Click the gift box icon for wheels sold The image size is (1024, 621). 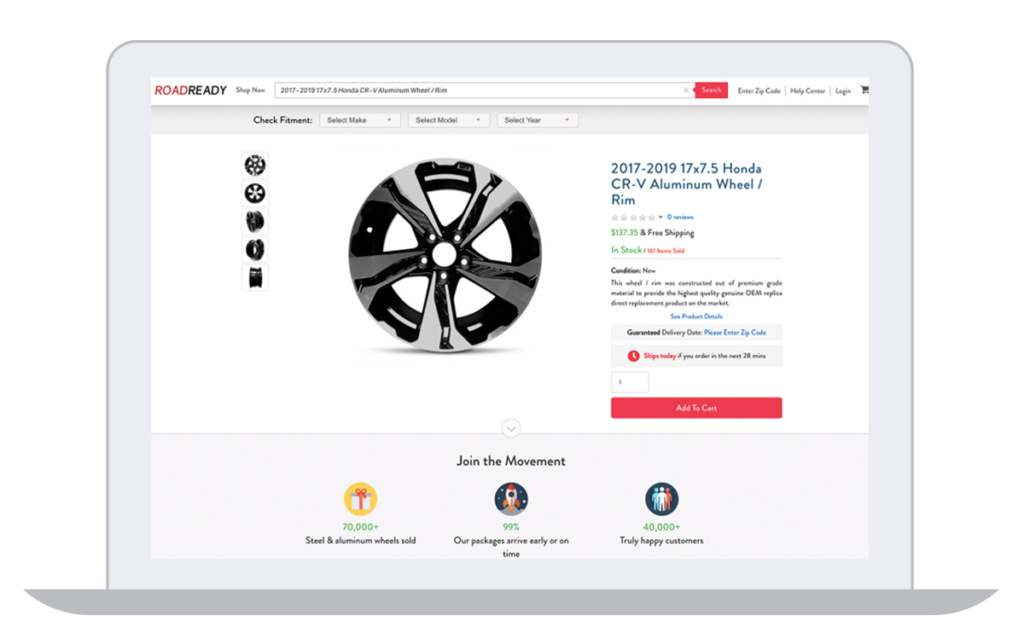pos(363,497)
